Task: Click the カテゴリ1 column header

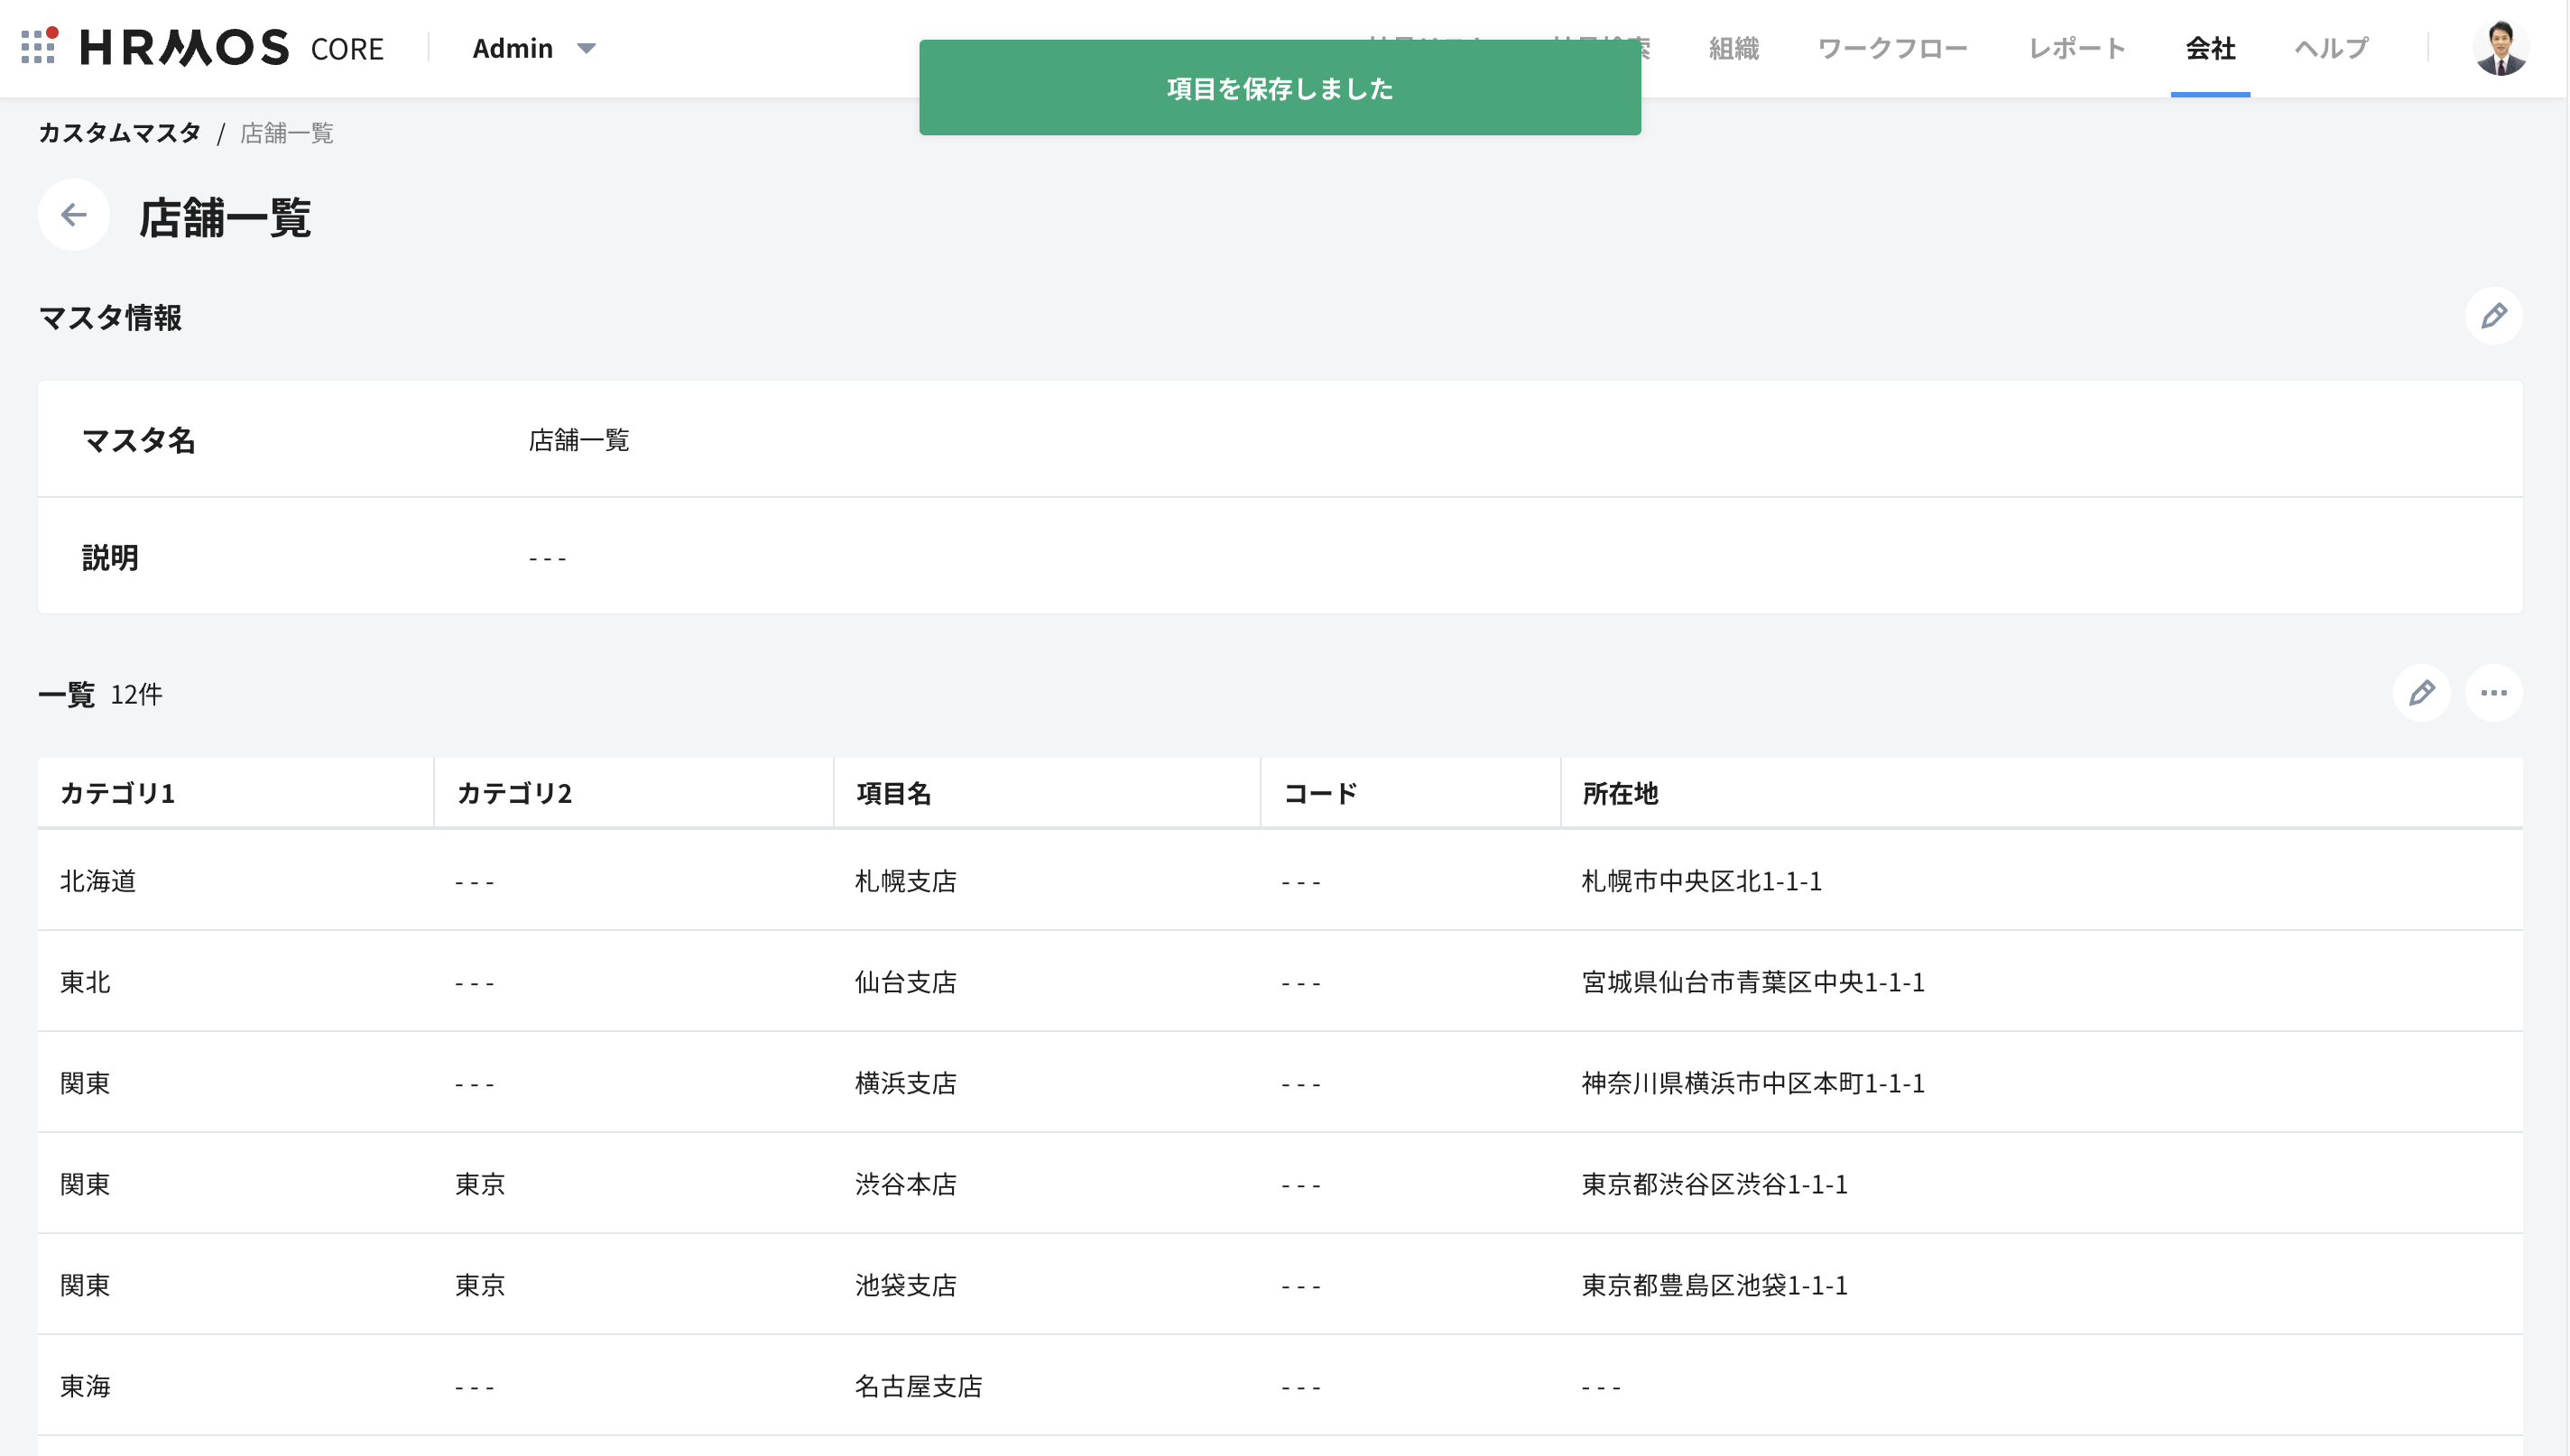Action: click(x=118, y=793)
